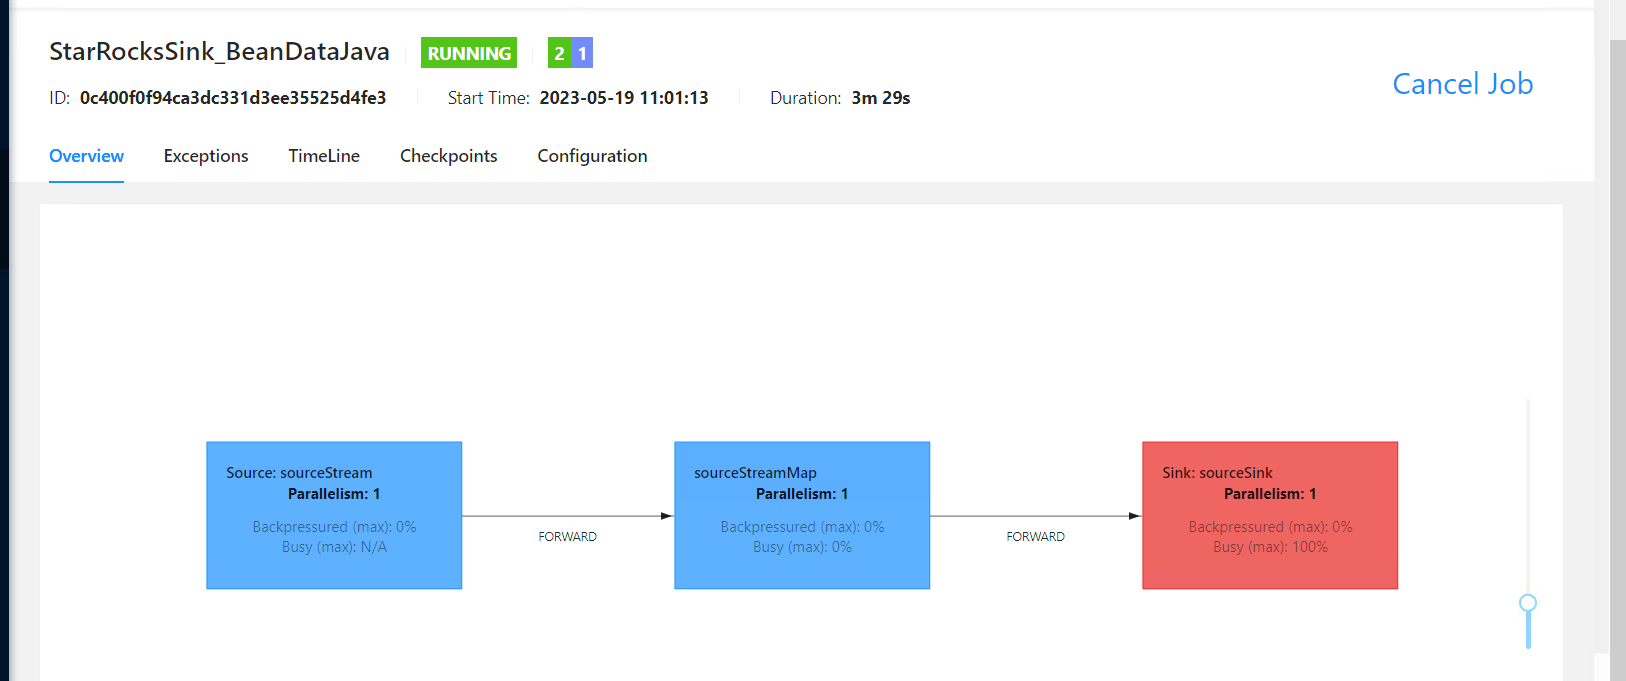The height and width of the screenshot is (681, 1626).
Task: Open the Configuration tab
Action: pyautogui.click(x=592, y=156)
